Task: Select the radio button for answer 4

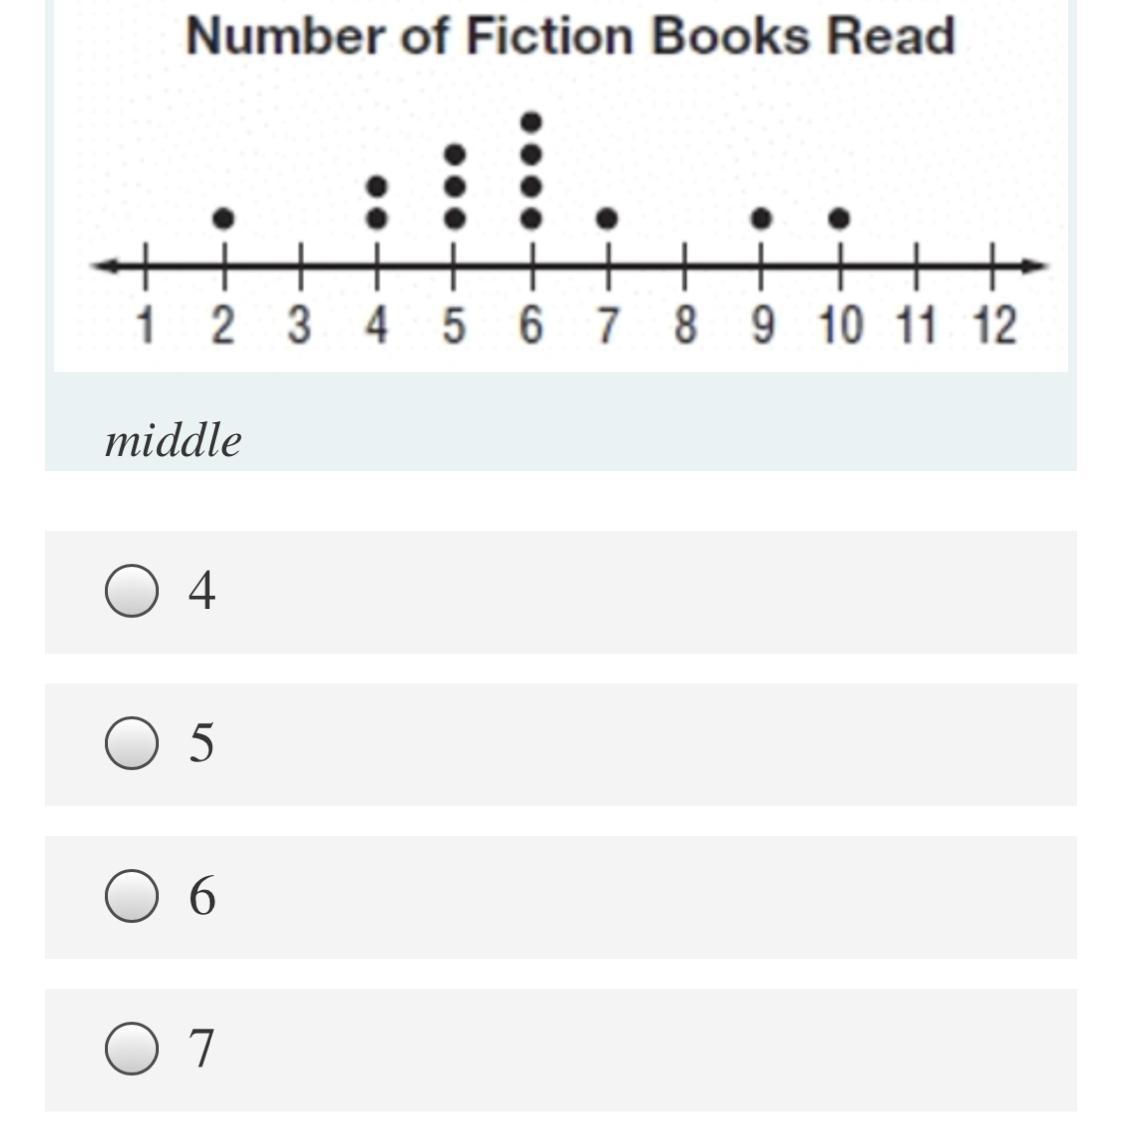Action: click(x=132, y=591)
